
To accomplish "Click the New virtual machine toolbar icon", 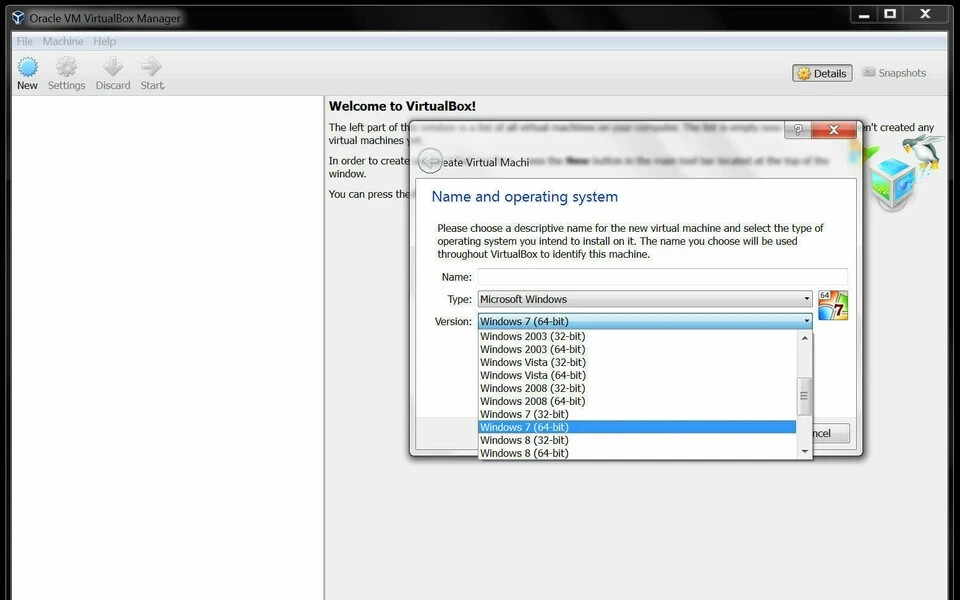I will pos(28,67).
